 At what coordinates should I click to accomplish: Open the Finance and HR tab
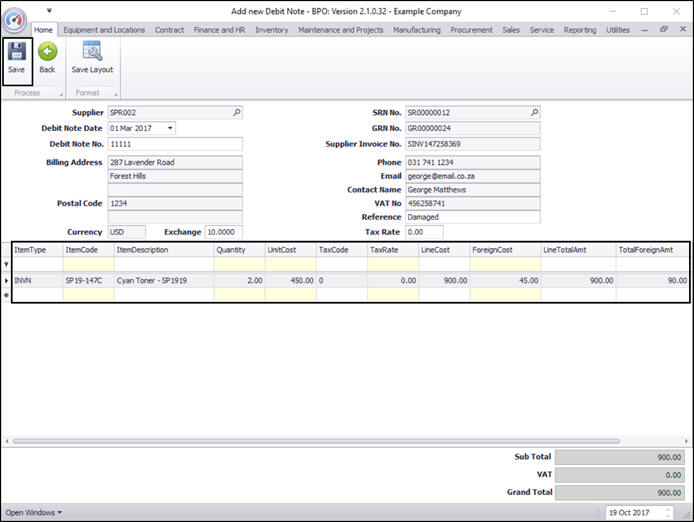219,30
